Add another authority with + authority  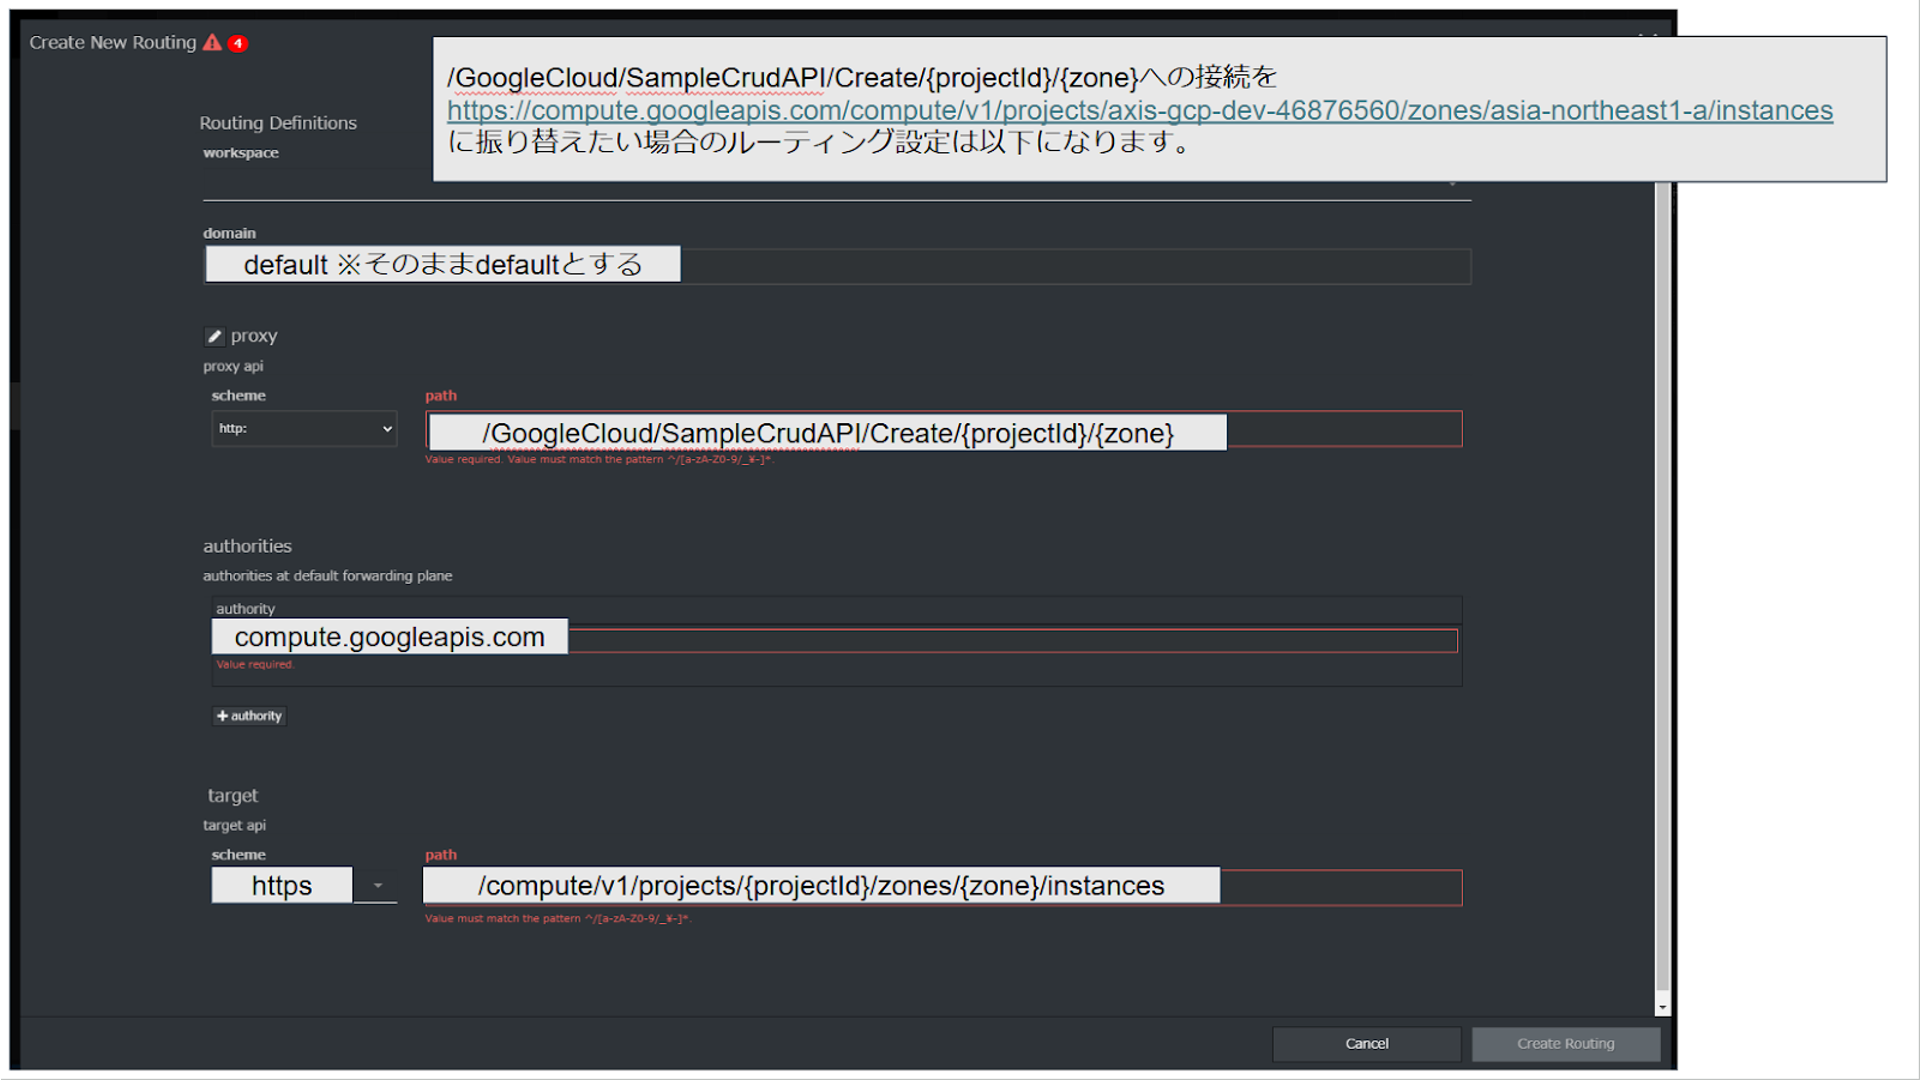pos(249,716)
